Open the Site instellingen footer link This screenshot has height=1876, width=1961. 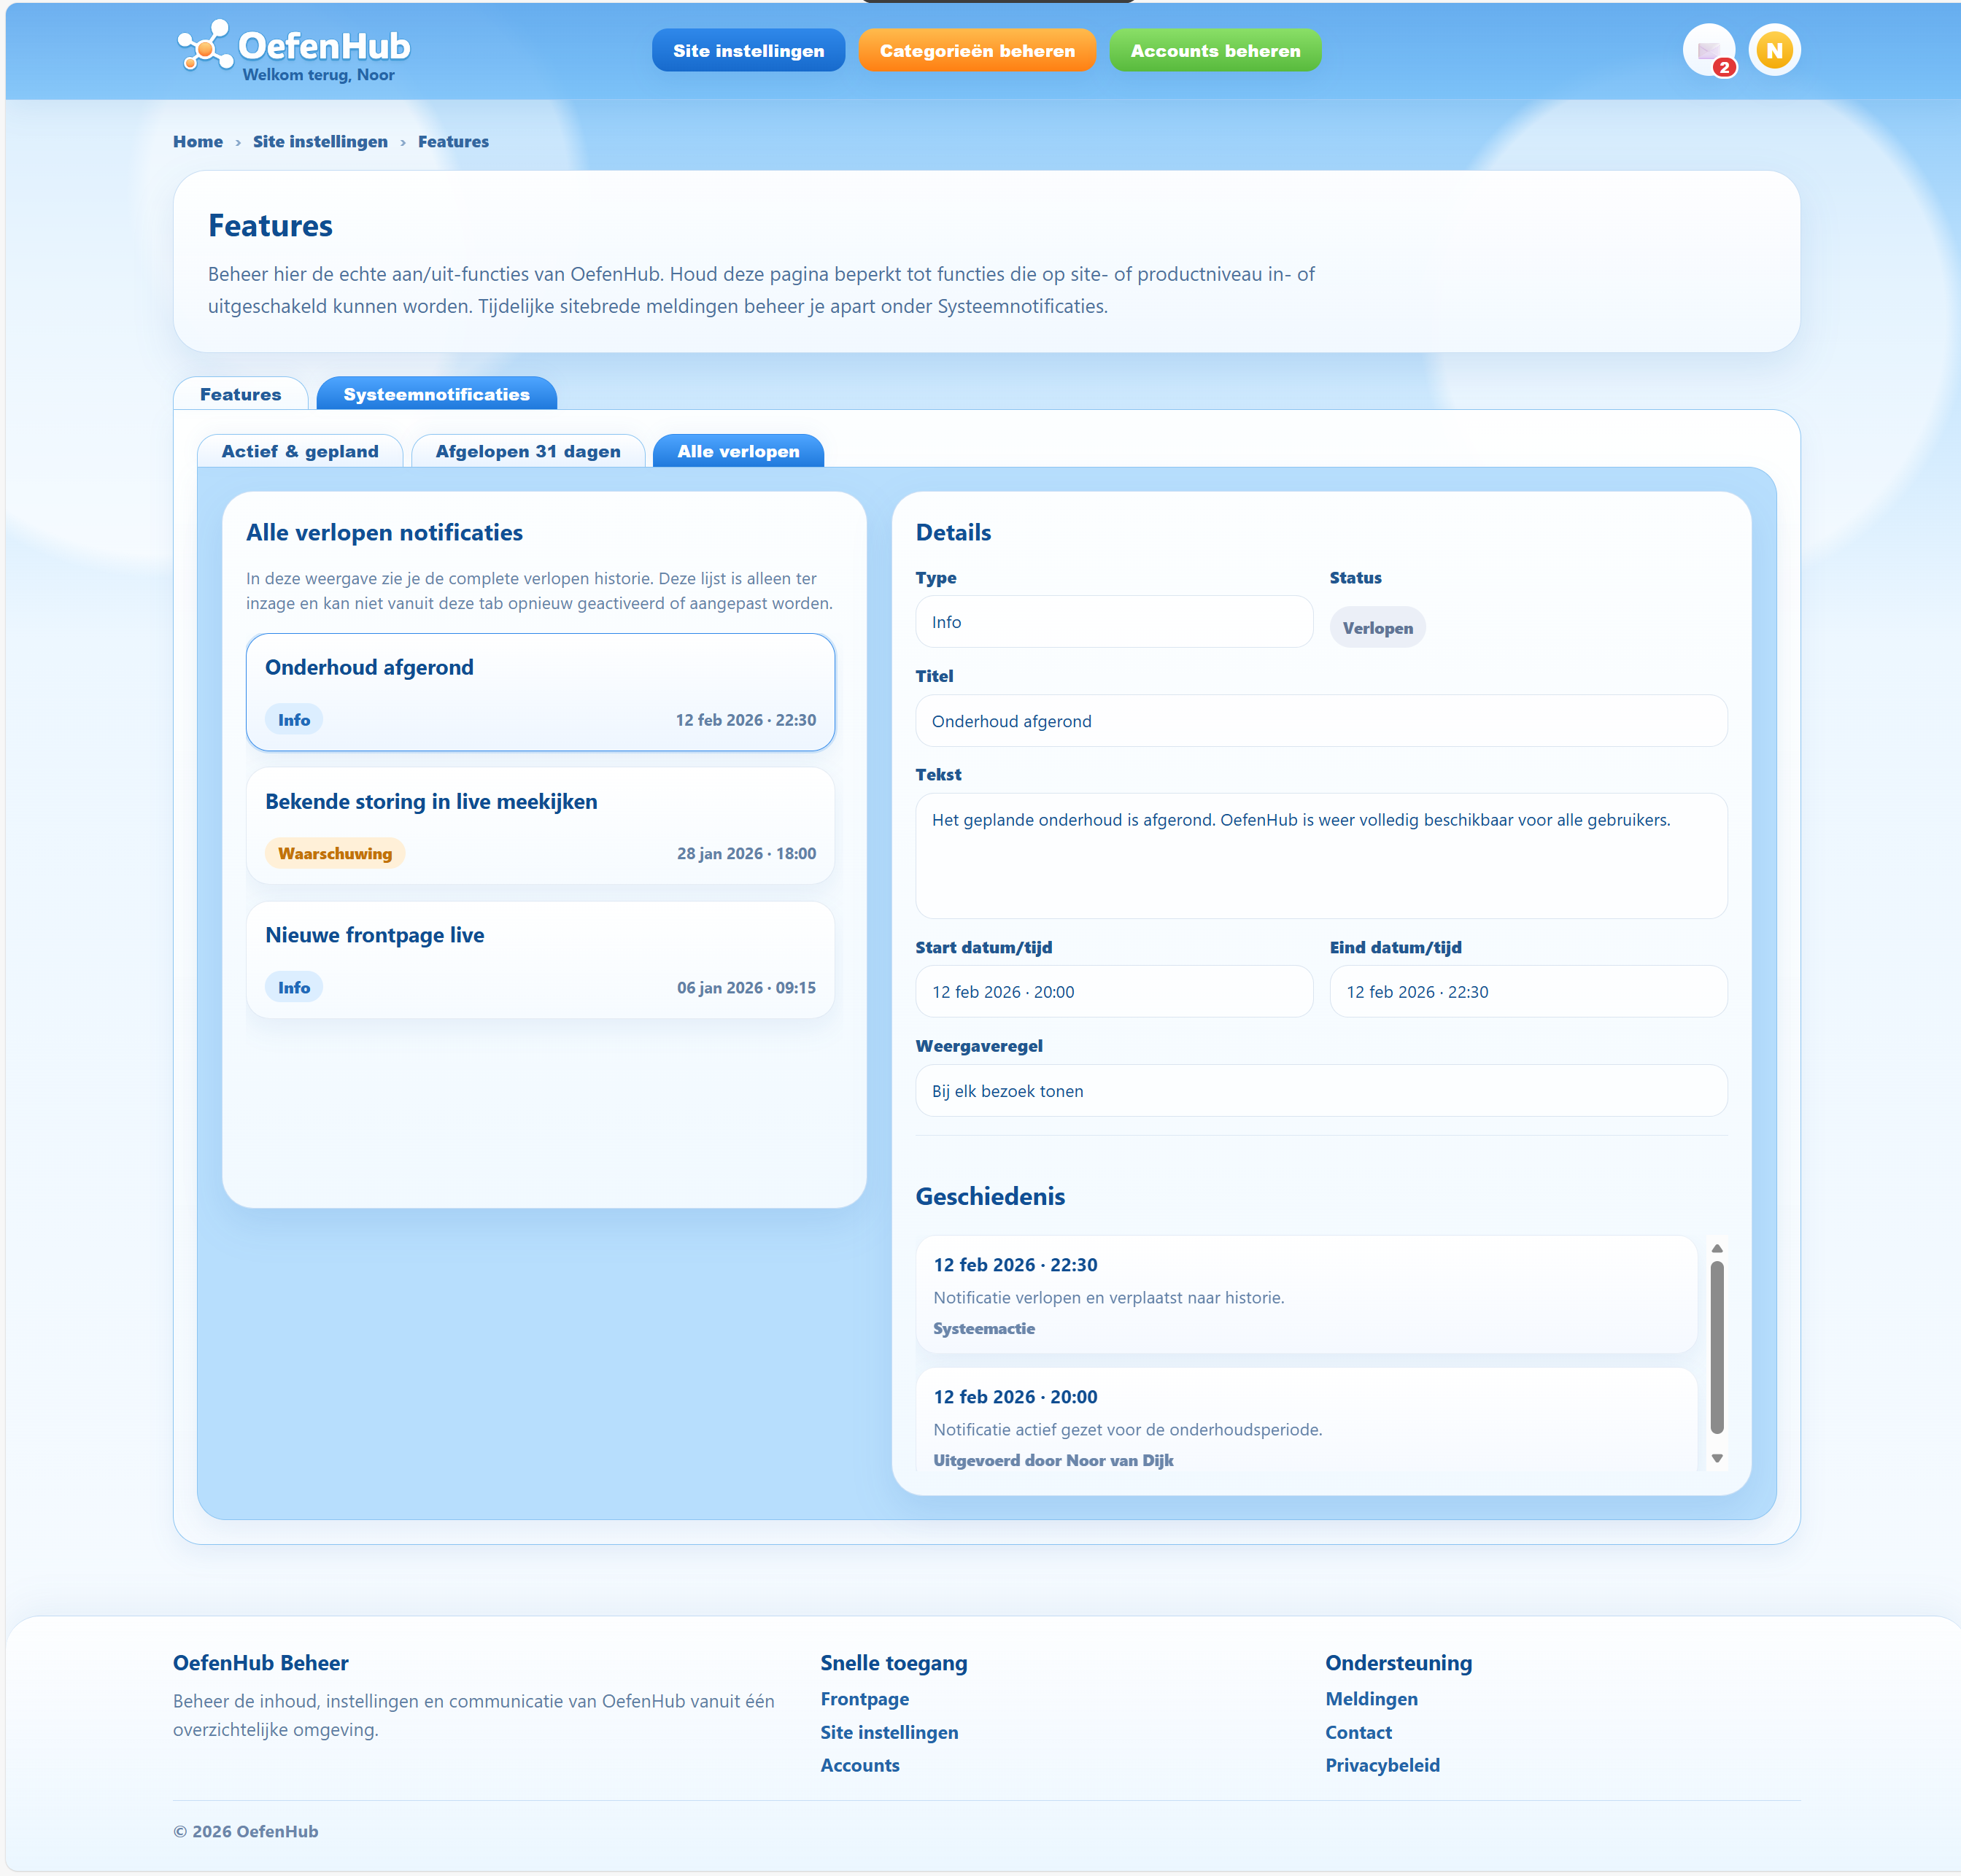(889, 1732)
